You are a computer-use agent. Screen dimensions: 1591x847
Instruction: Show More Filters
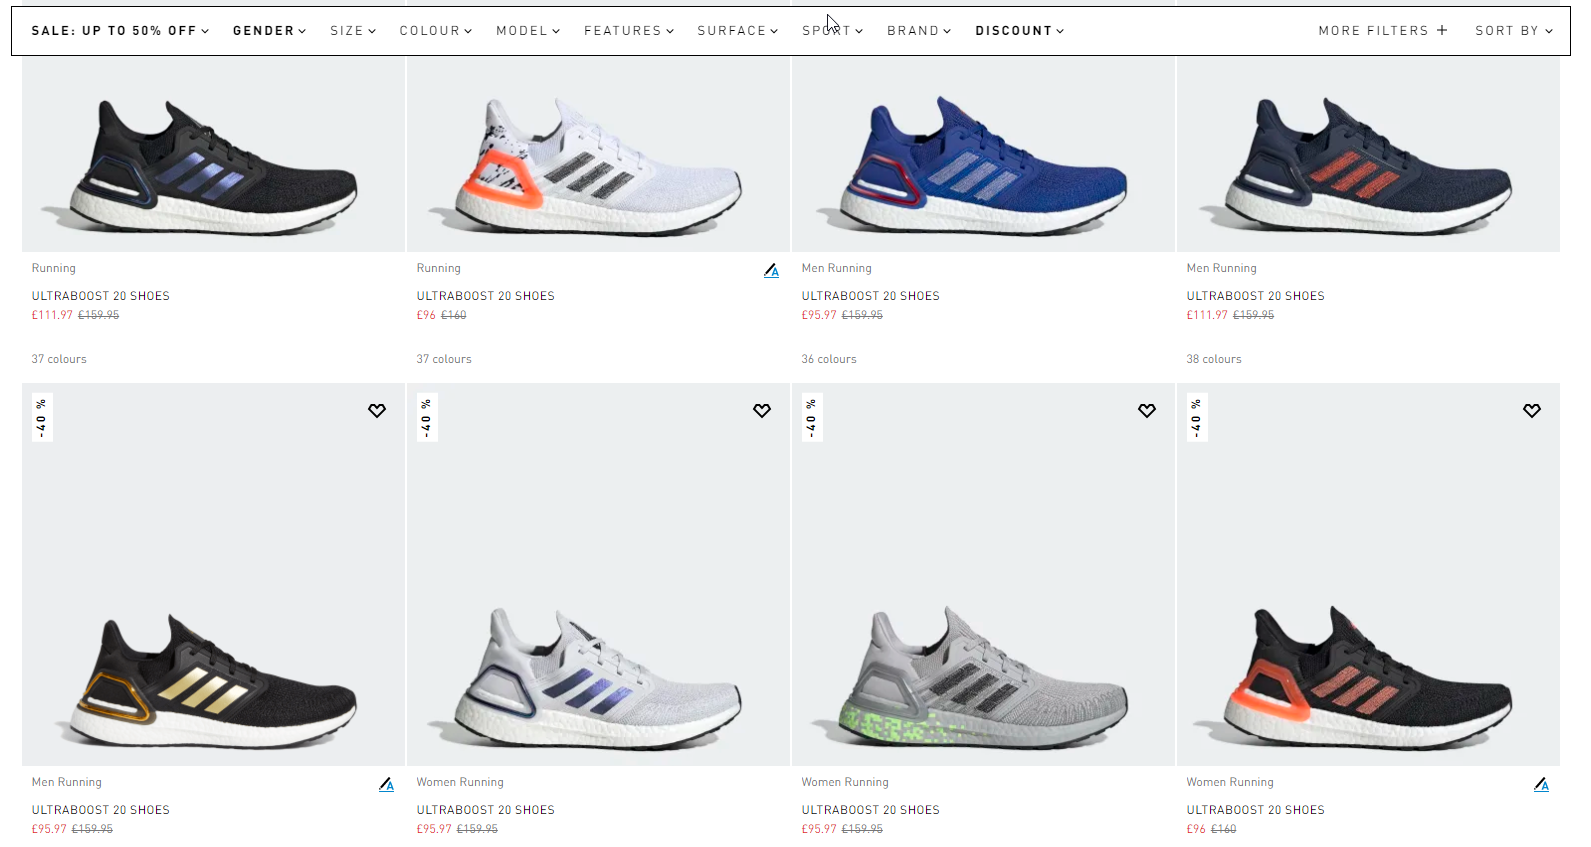pyautogui.click(x=1383, y=31)
